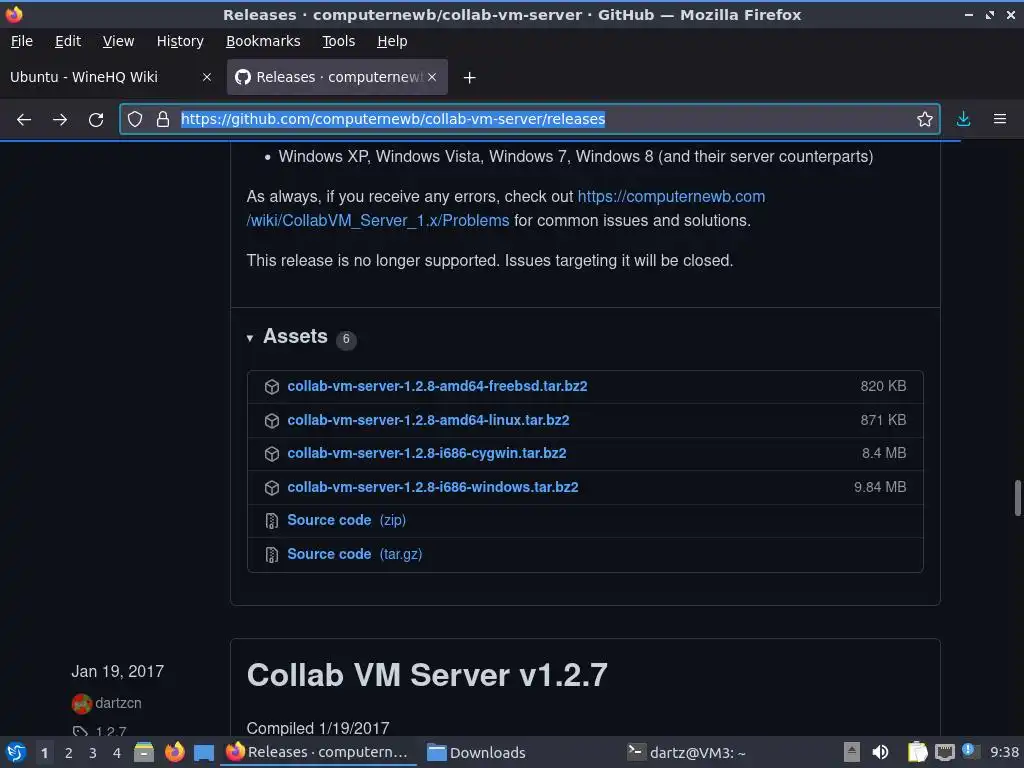Open the shield tracking protection icon
Viewport: 1024px width, 768px height.
pos(135,119)
